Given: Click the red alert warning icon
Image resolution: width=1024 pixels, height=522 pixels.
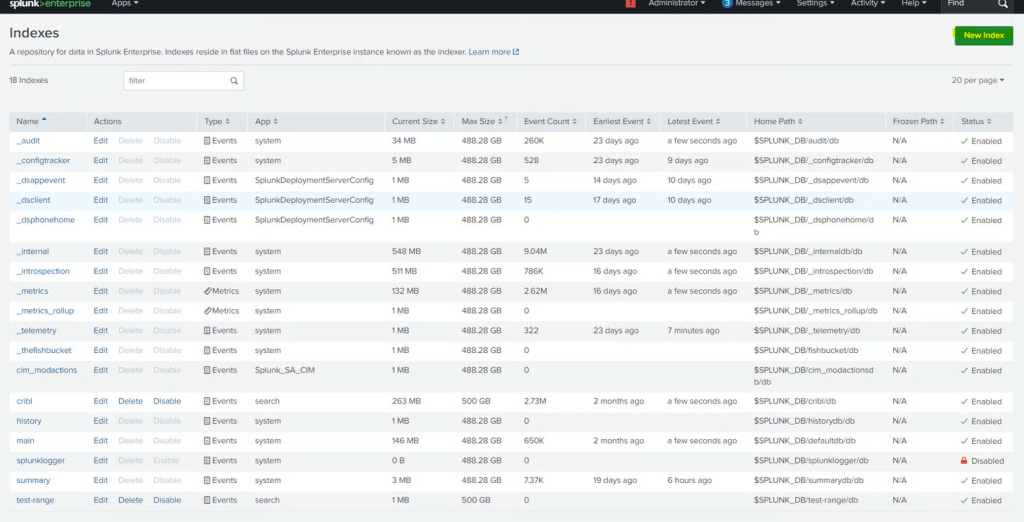Looking at the screenshot, I should [630, 4].
